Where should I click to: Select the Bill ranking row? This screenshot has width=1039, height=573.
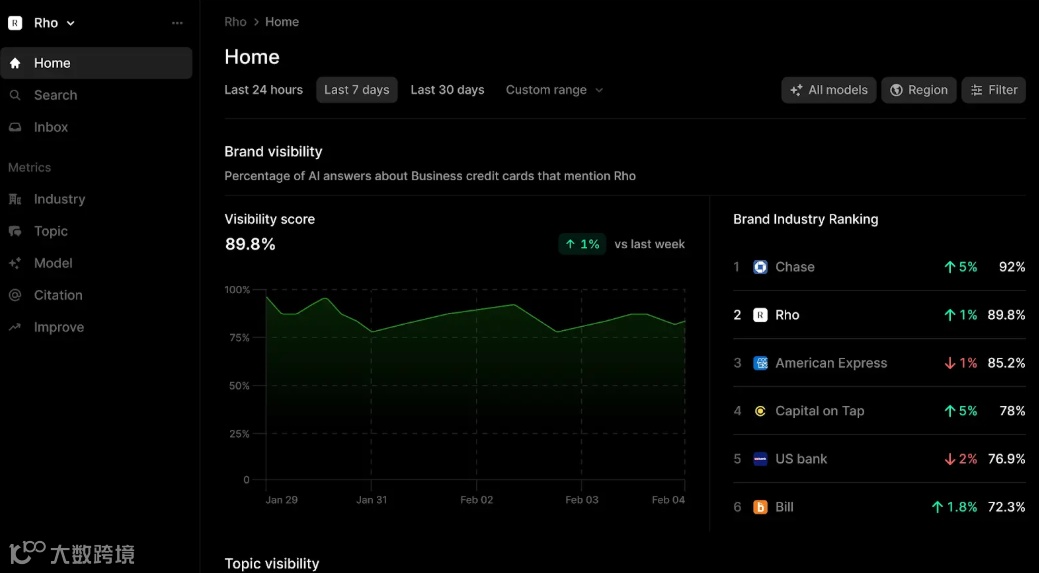point(879,507)
